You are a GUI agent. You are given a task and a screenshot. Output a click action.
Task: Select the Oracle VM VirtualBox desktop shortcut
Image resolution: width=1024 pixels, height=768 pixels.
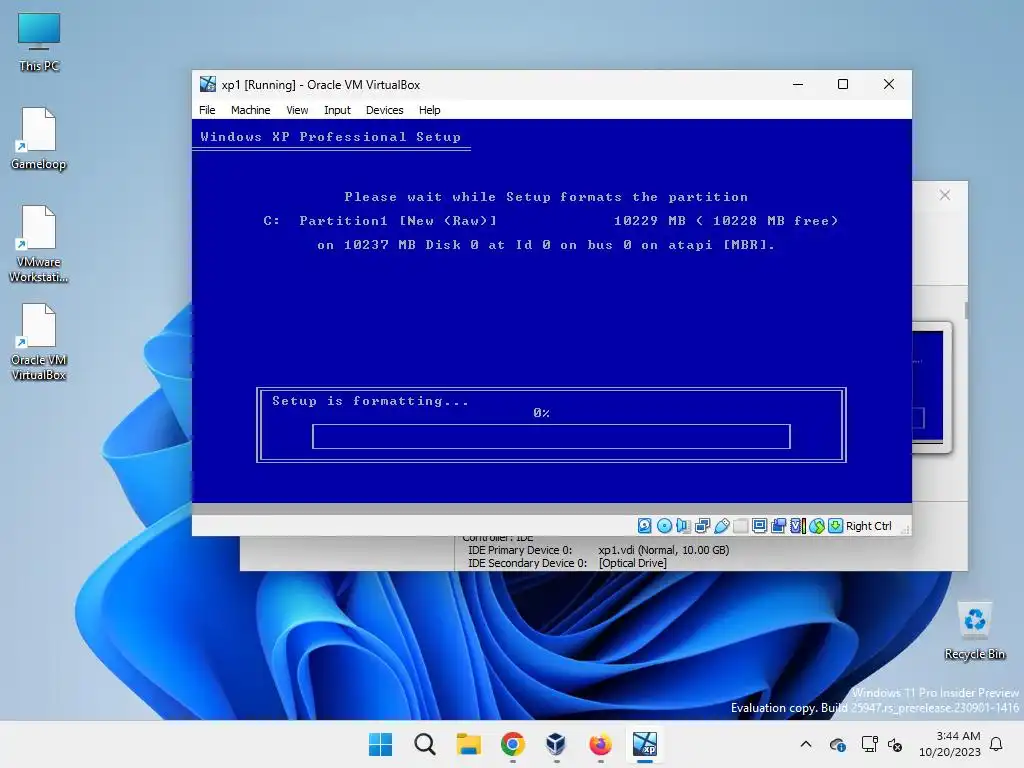(39, 342)
